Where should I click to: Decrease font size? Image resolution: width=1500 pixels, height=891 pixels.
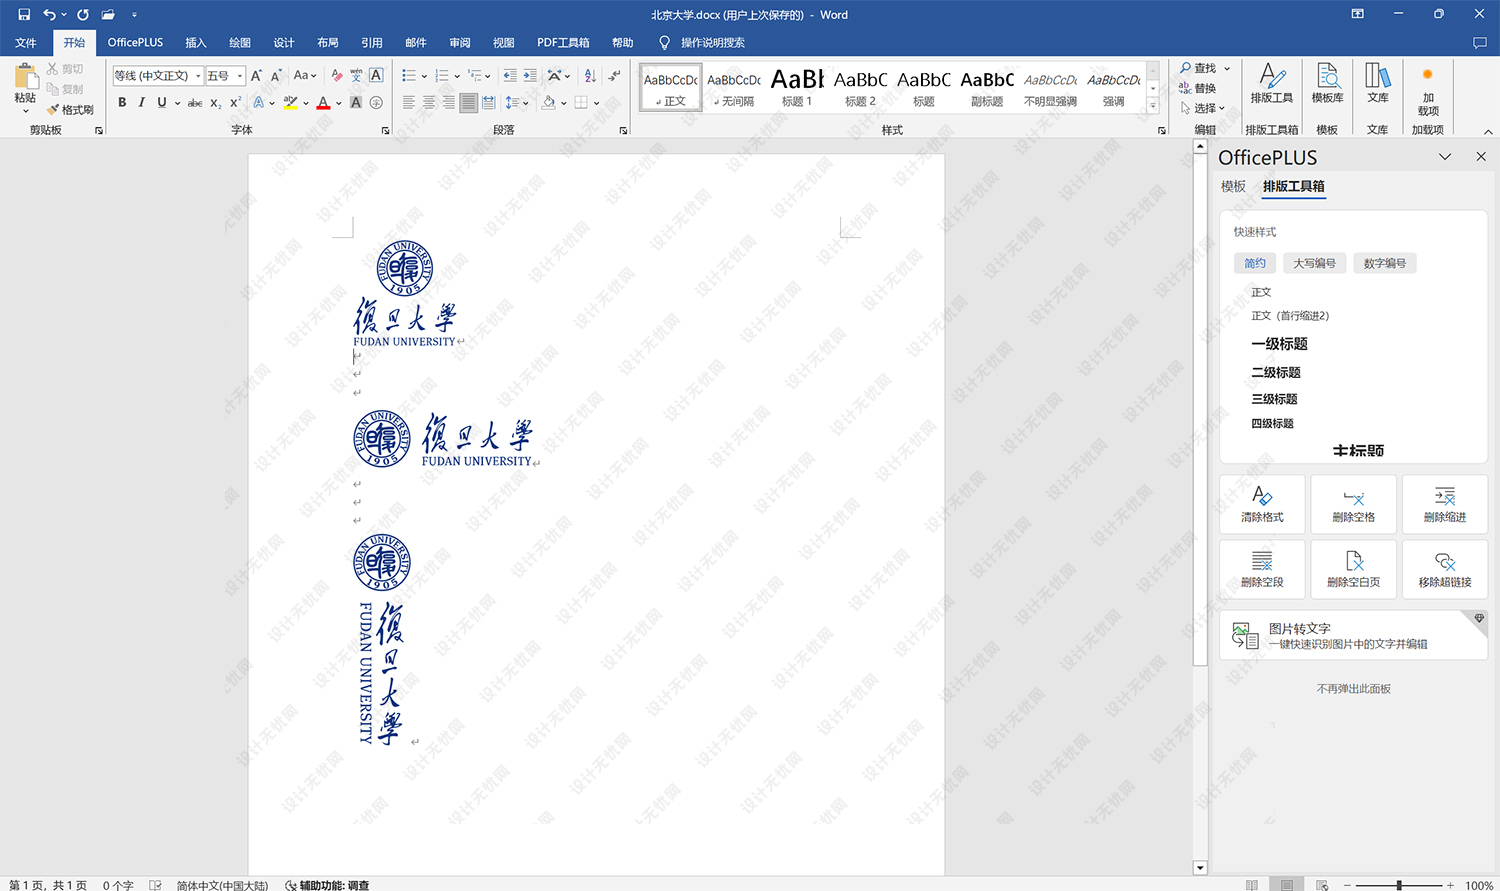(x=276, y=75)
